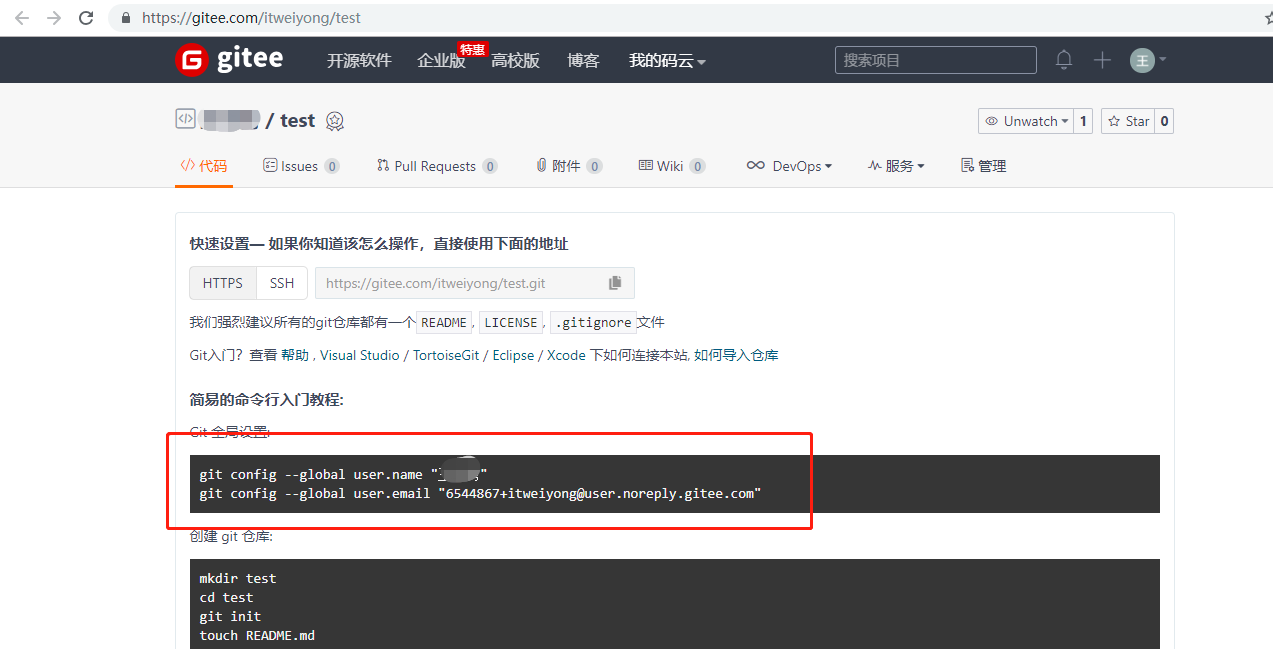Click the 搜索项目 search box

pos(936,60)
